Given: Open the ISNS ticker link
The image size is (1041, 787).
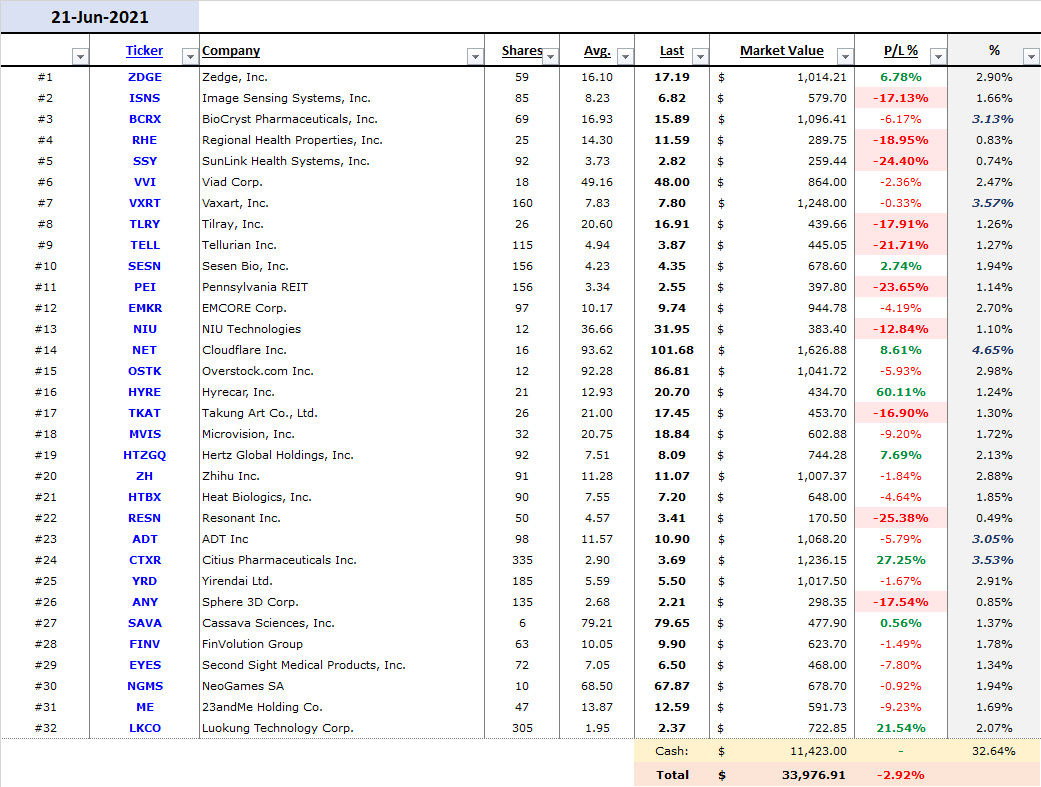Looking at the screenshot, I should [145, 98].
